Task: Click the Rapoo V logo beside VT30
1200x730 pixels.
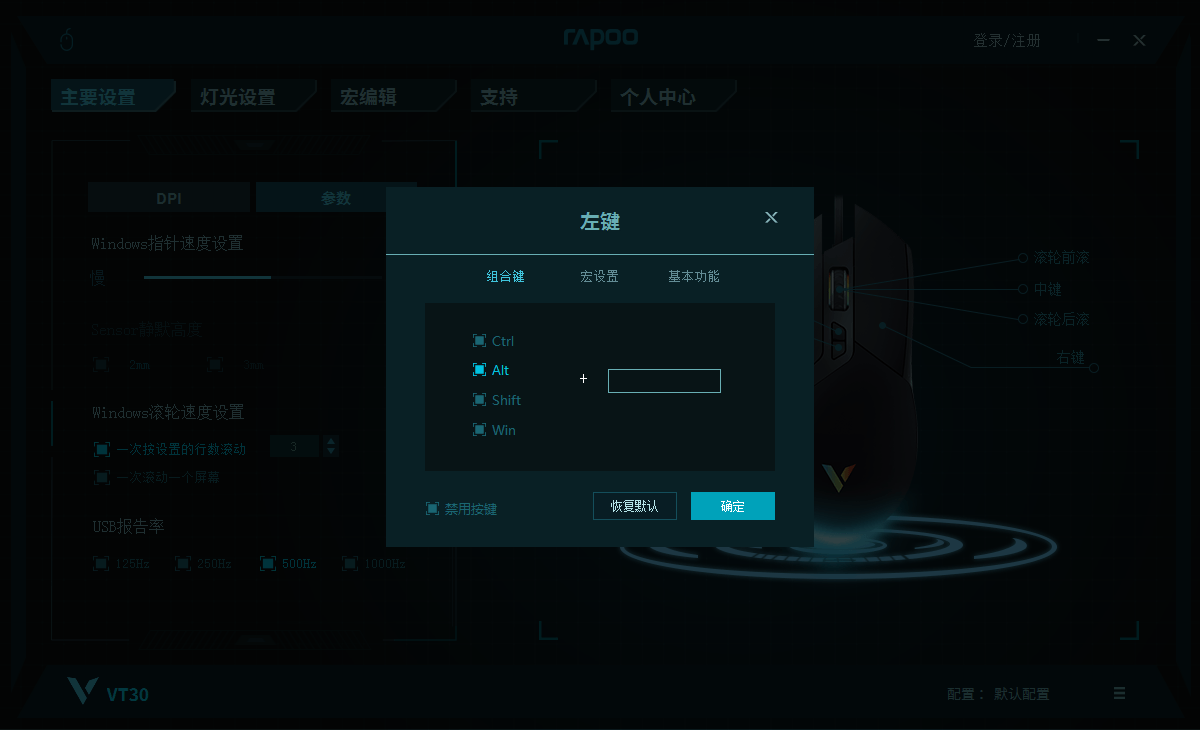Action: click(81, 691)
